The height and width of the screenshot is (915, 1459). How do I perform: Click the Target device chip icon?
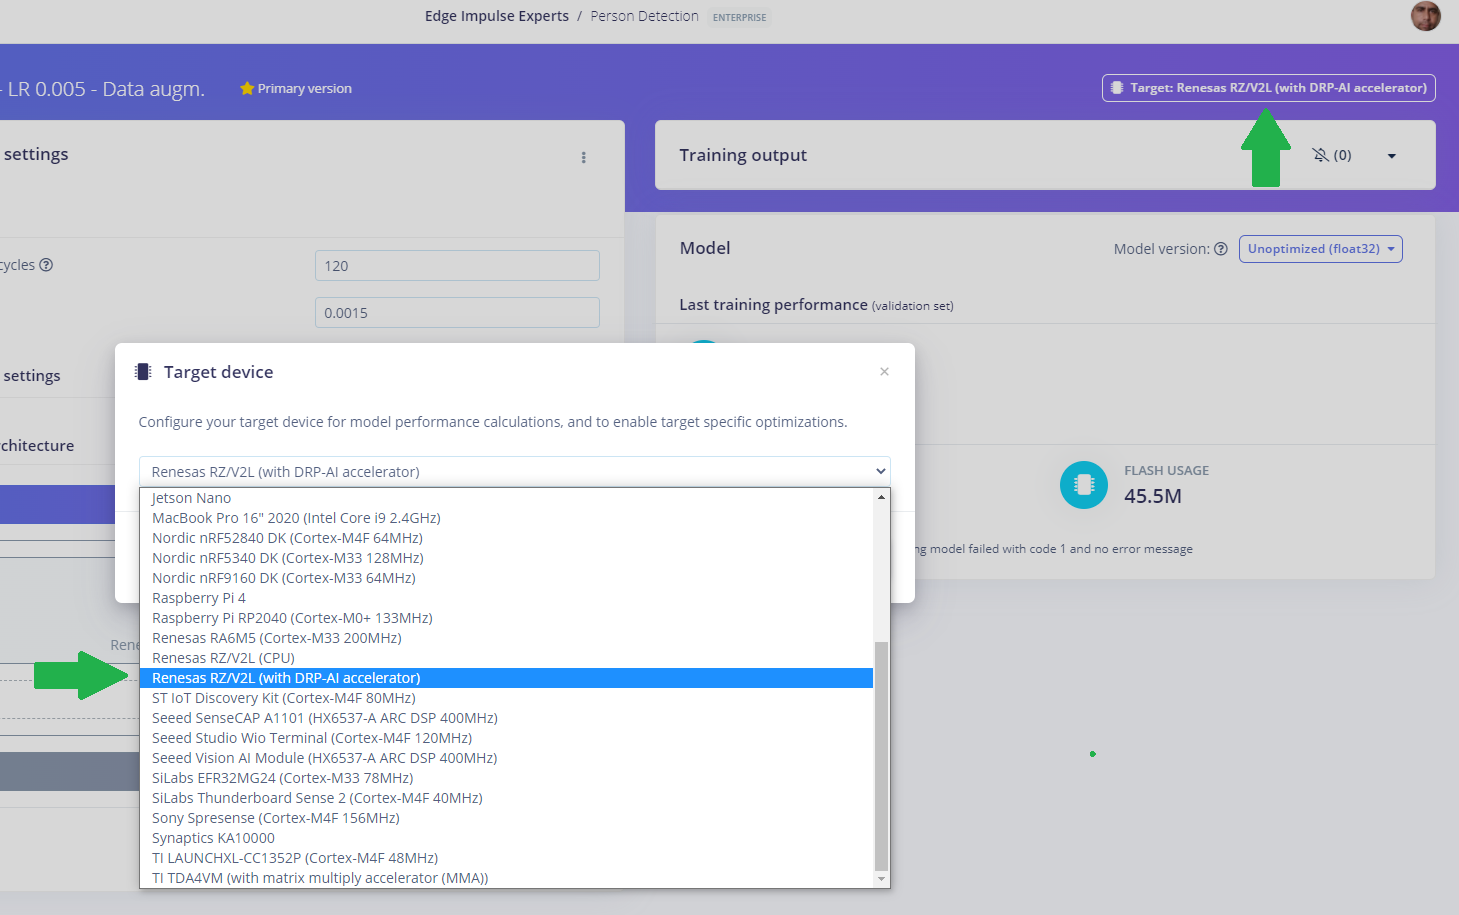pyautogui.click(x=143, y=372)
